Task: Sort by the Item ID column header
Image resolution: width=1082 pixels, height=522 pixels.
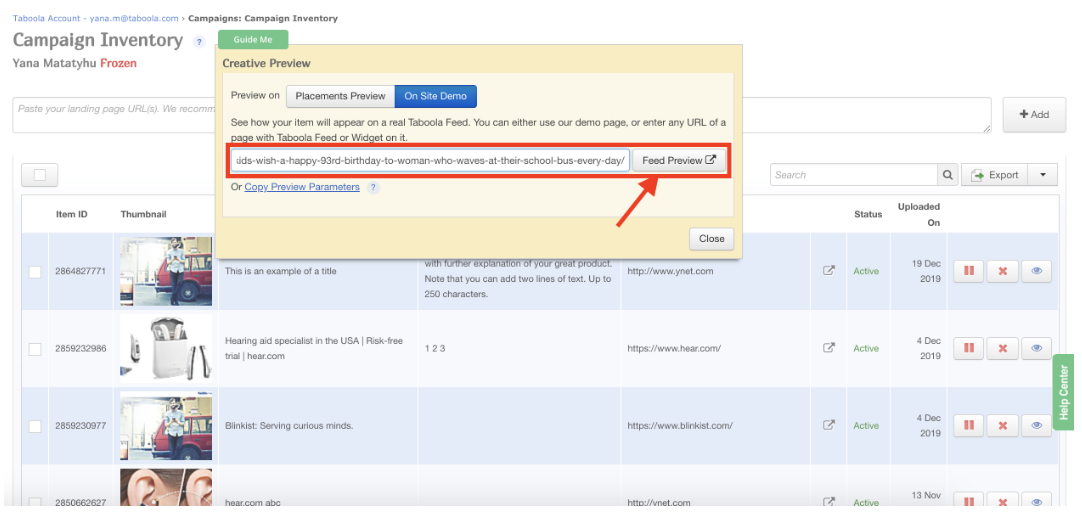Action: pyautogui.click(x=72, y=215)
